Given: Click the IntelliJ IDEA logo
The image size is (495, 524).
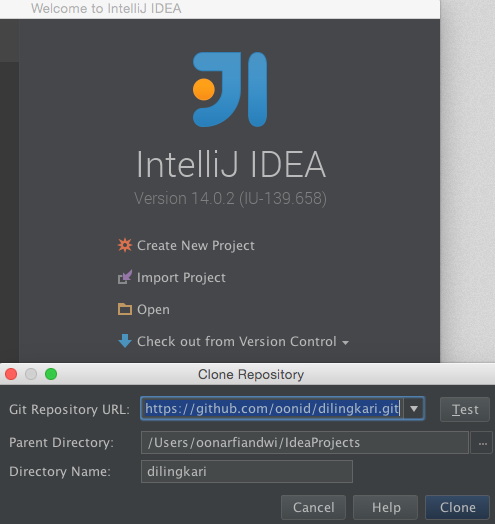Looking at the screenshot, I should [230, 90].
